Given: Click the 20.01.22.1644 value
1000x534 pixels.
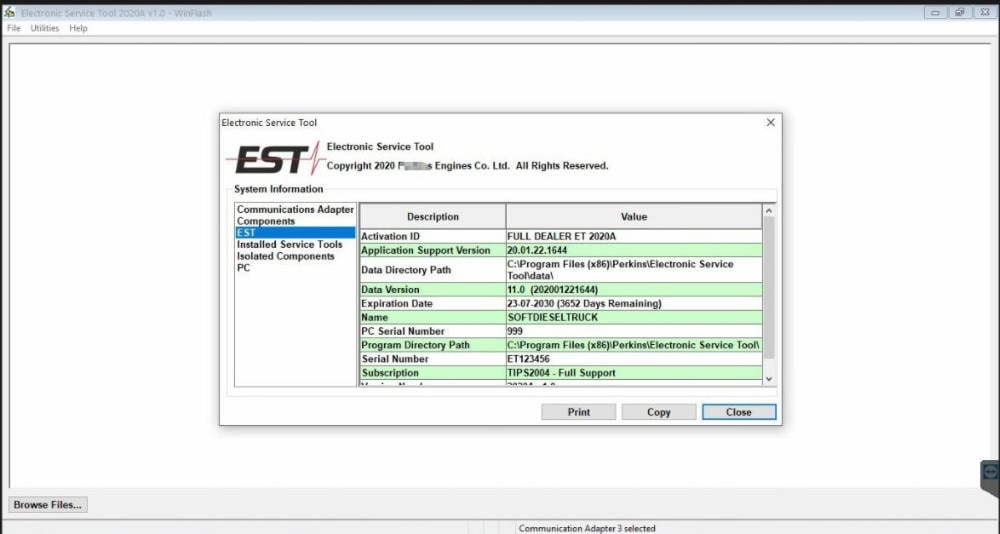Looking at the screenshot, I should [634, 251].
